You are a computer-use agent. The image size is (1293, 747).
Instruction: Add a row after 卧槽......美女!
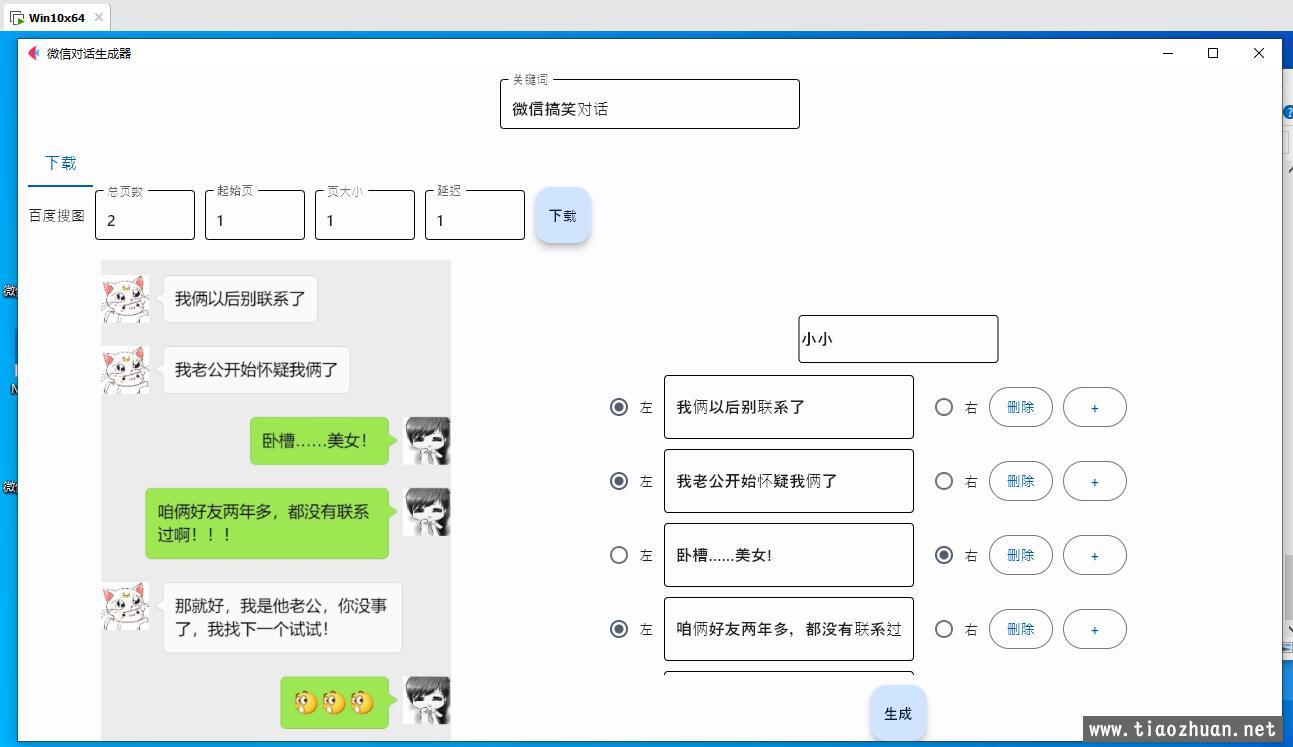1095,555
